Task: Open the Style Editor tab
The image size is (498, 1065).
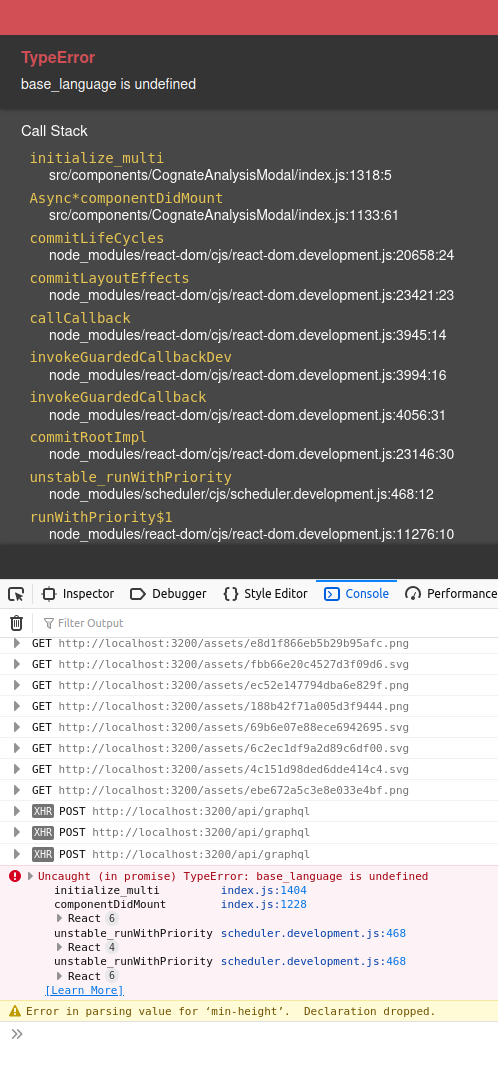Action: coord(266,594)
